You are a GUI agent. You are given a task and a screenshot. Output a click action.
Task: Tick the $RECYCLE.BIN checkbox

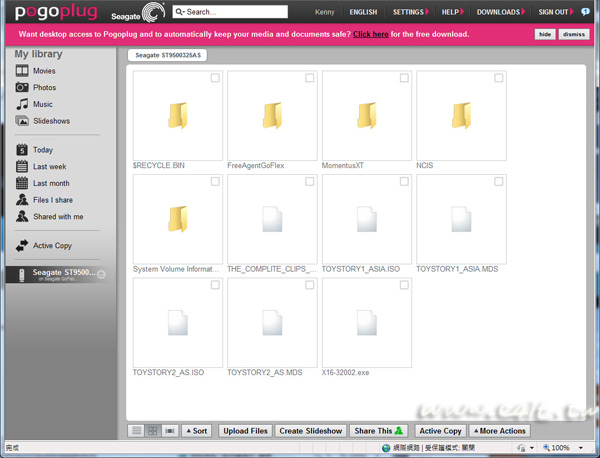click(215, 78)
